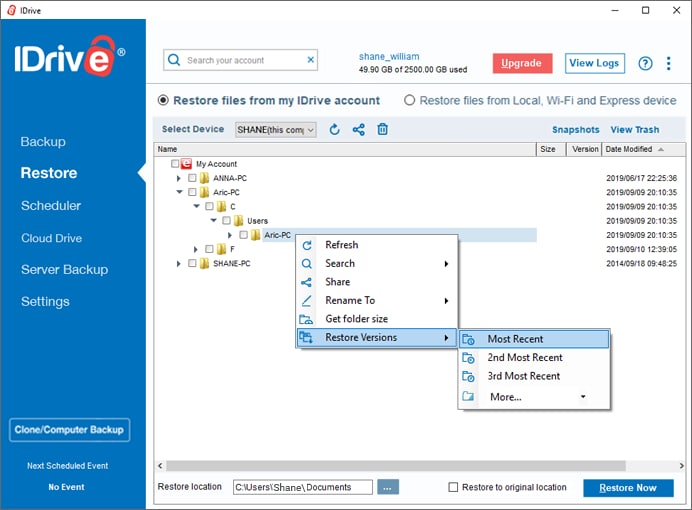Click the Share icon in context menu
This screenshot has width=692, height=510.
click(306, 282)
